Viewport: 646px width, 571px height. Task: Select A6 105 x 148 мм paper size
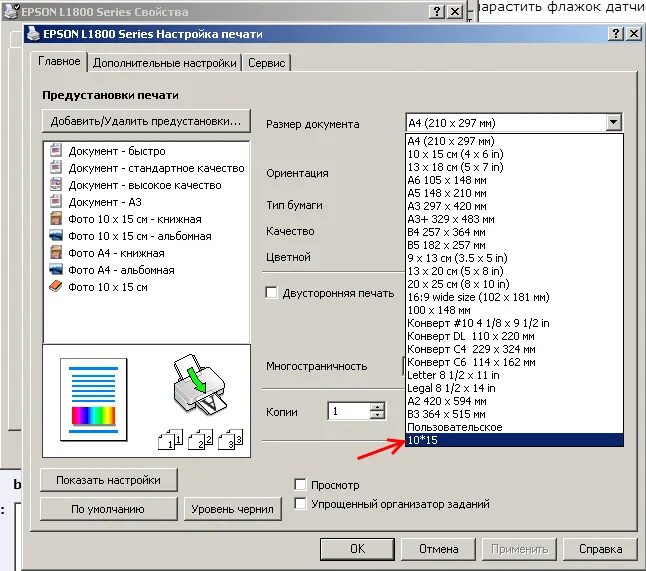click(514, 180)
